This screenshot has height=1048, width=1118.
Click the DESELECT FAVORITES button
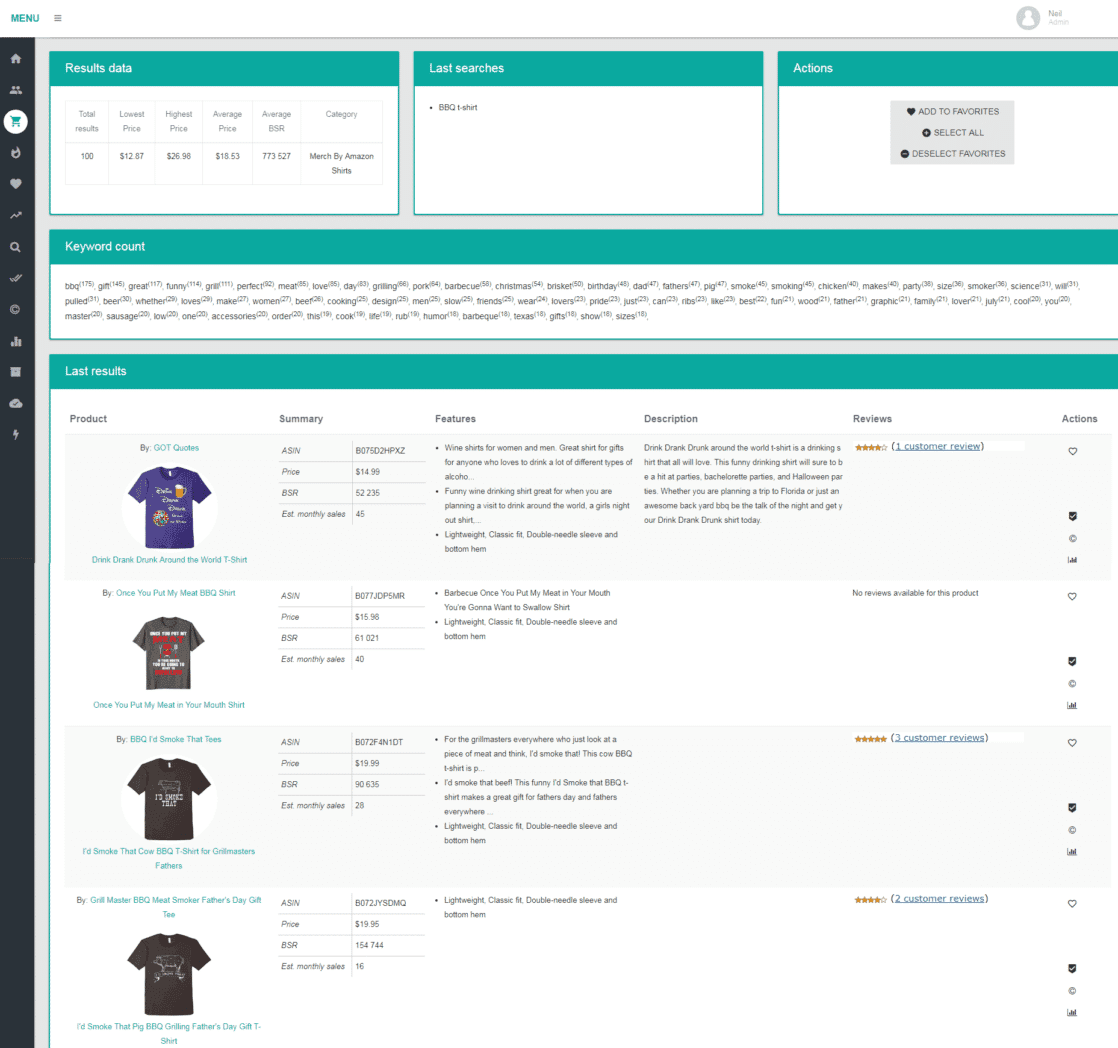coord(953,154)
